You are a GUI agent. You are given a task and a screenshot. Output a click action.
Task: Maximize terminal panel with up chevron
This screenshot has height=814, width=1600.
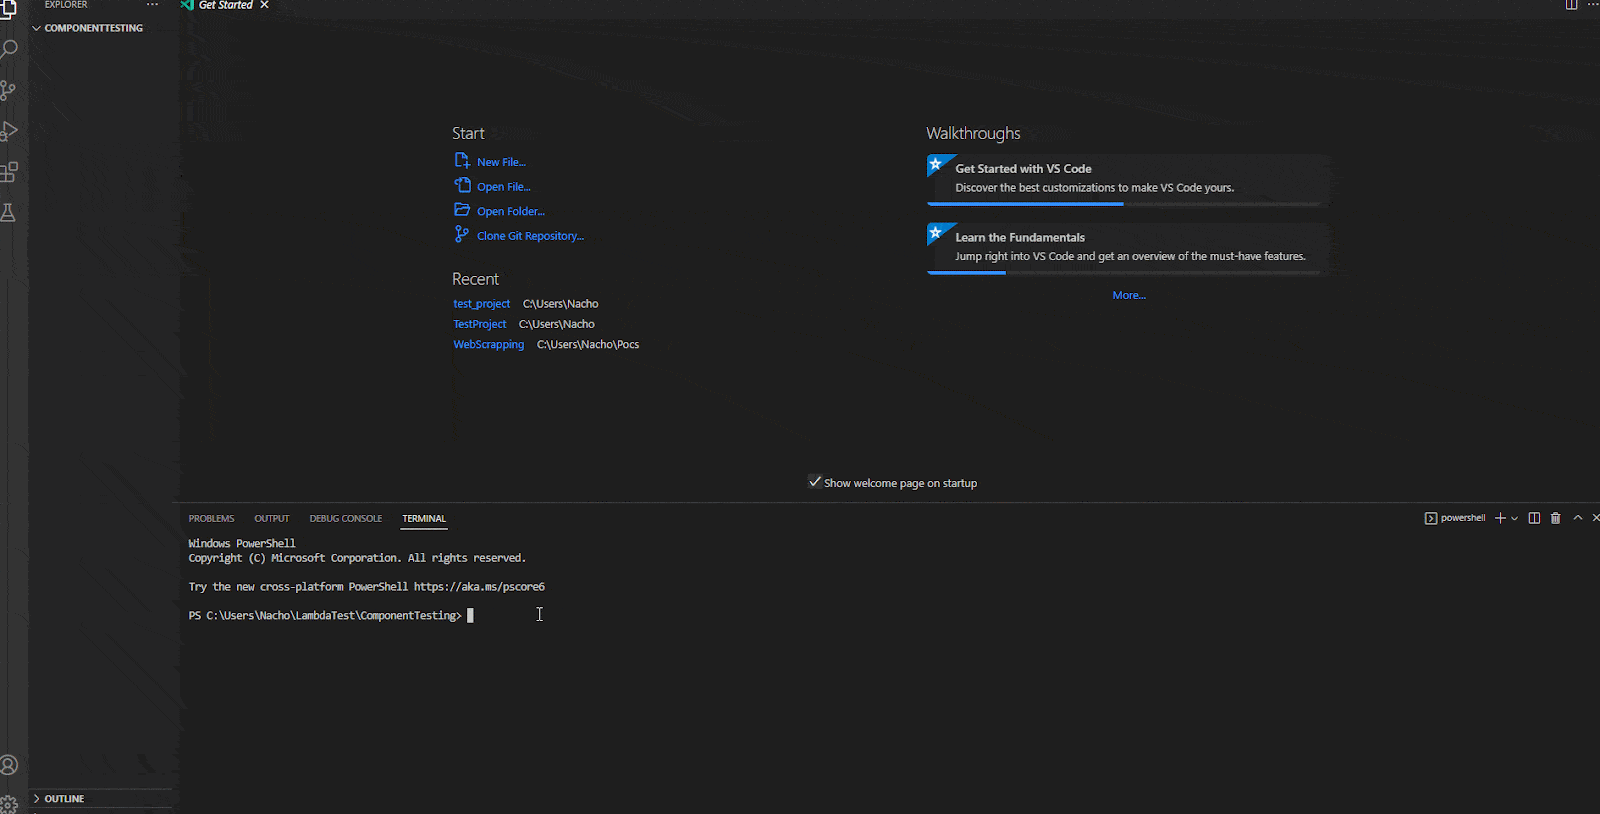(1578, 518)
